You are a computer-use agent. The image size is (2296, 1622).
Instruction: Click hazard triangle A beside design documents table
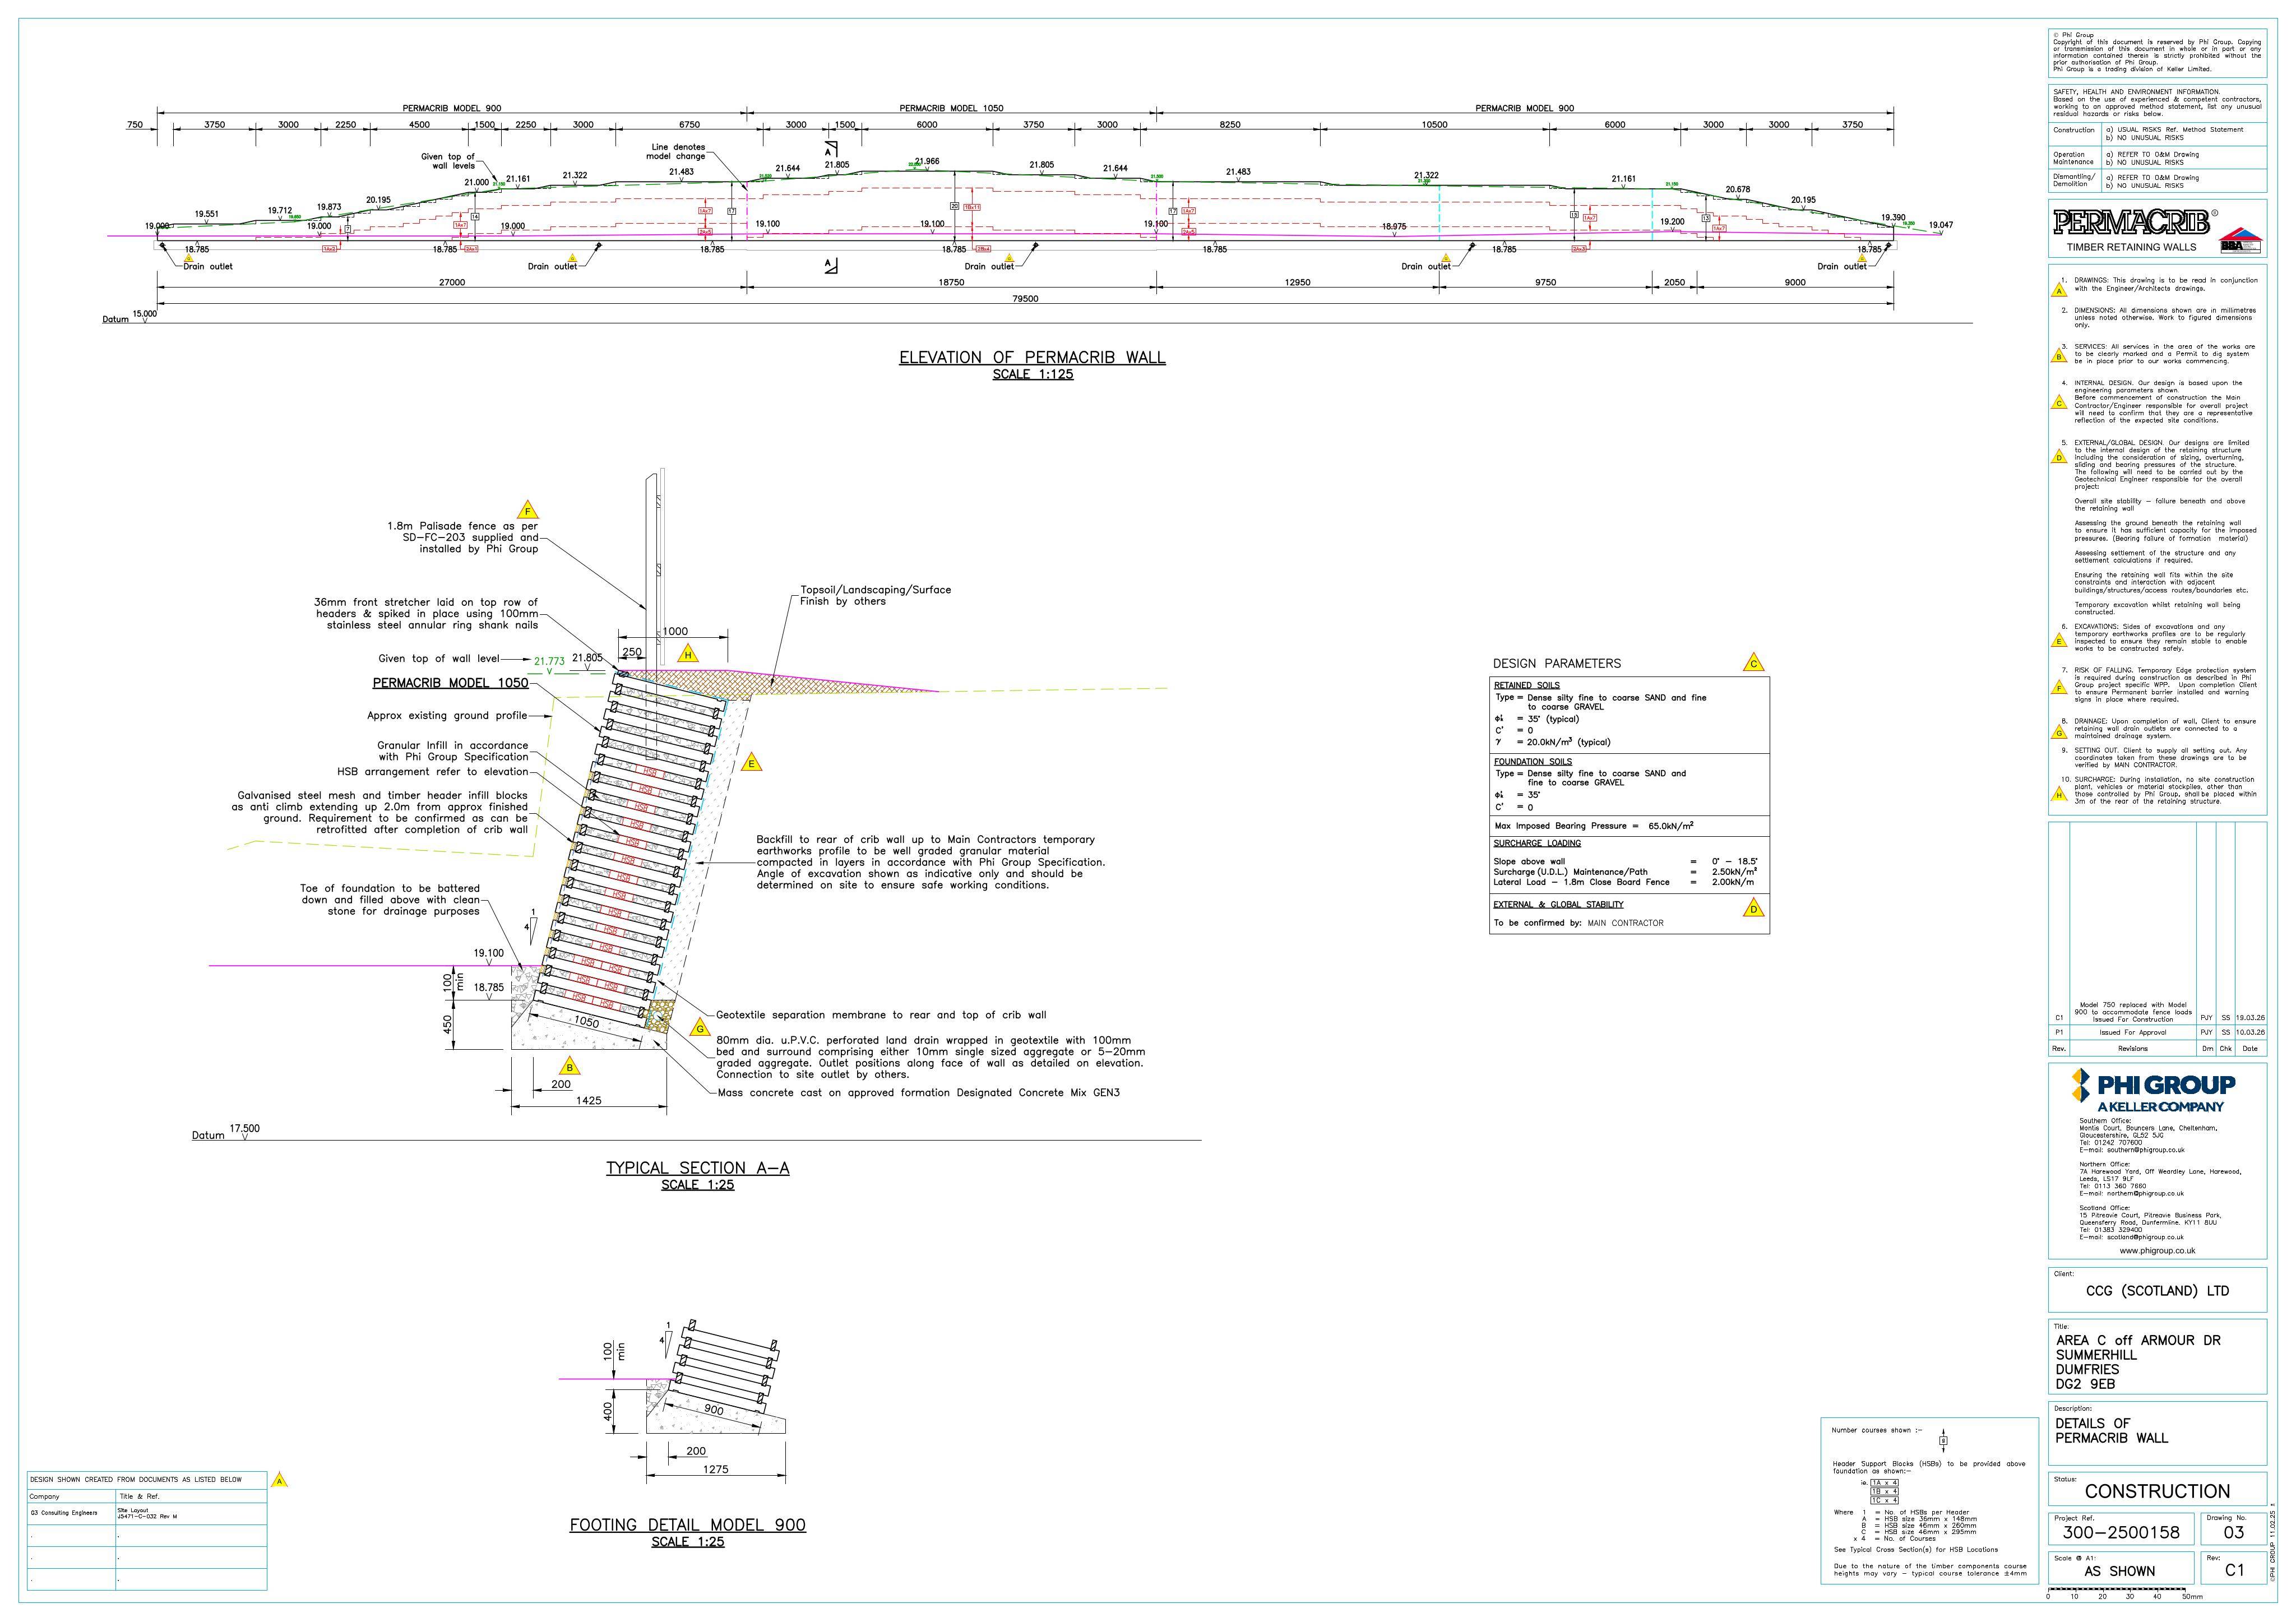pyautogui.click(x=280, y=1480)
